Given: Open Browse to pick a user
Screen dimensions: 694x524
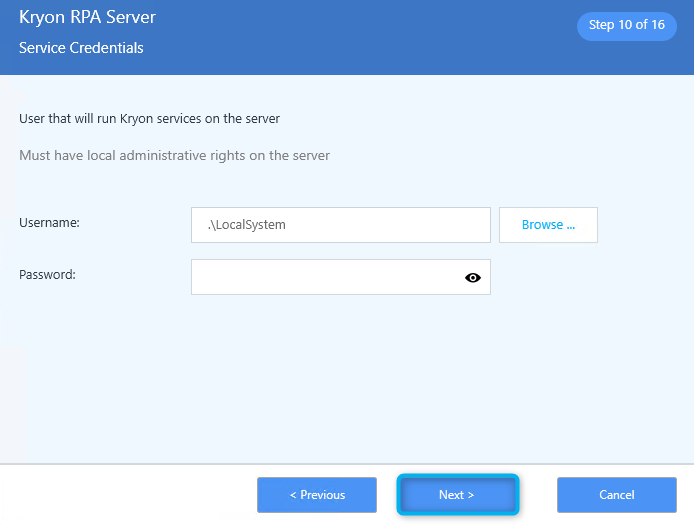Looking at the screenshot, I should 548,225.
